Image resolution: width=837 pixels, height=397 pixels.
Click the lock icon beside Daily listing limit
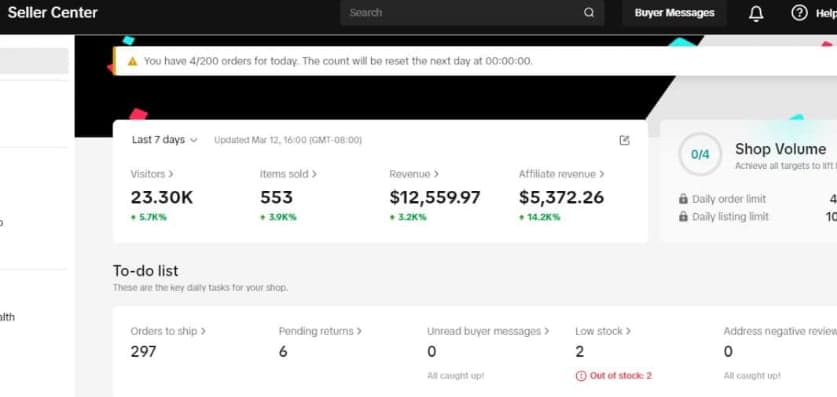click(x=683, y=217)
